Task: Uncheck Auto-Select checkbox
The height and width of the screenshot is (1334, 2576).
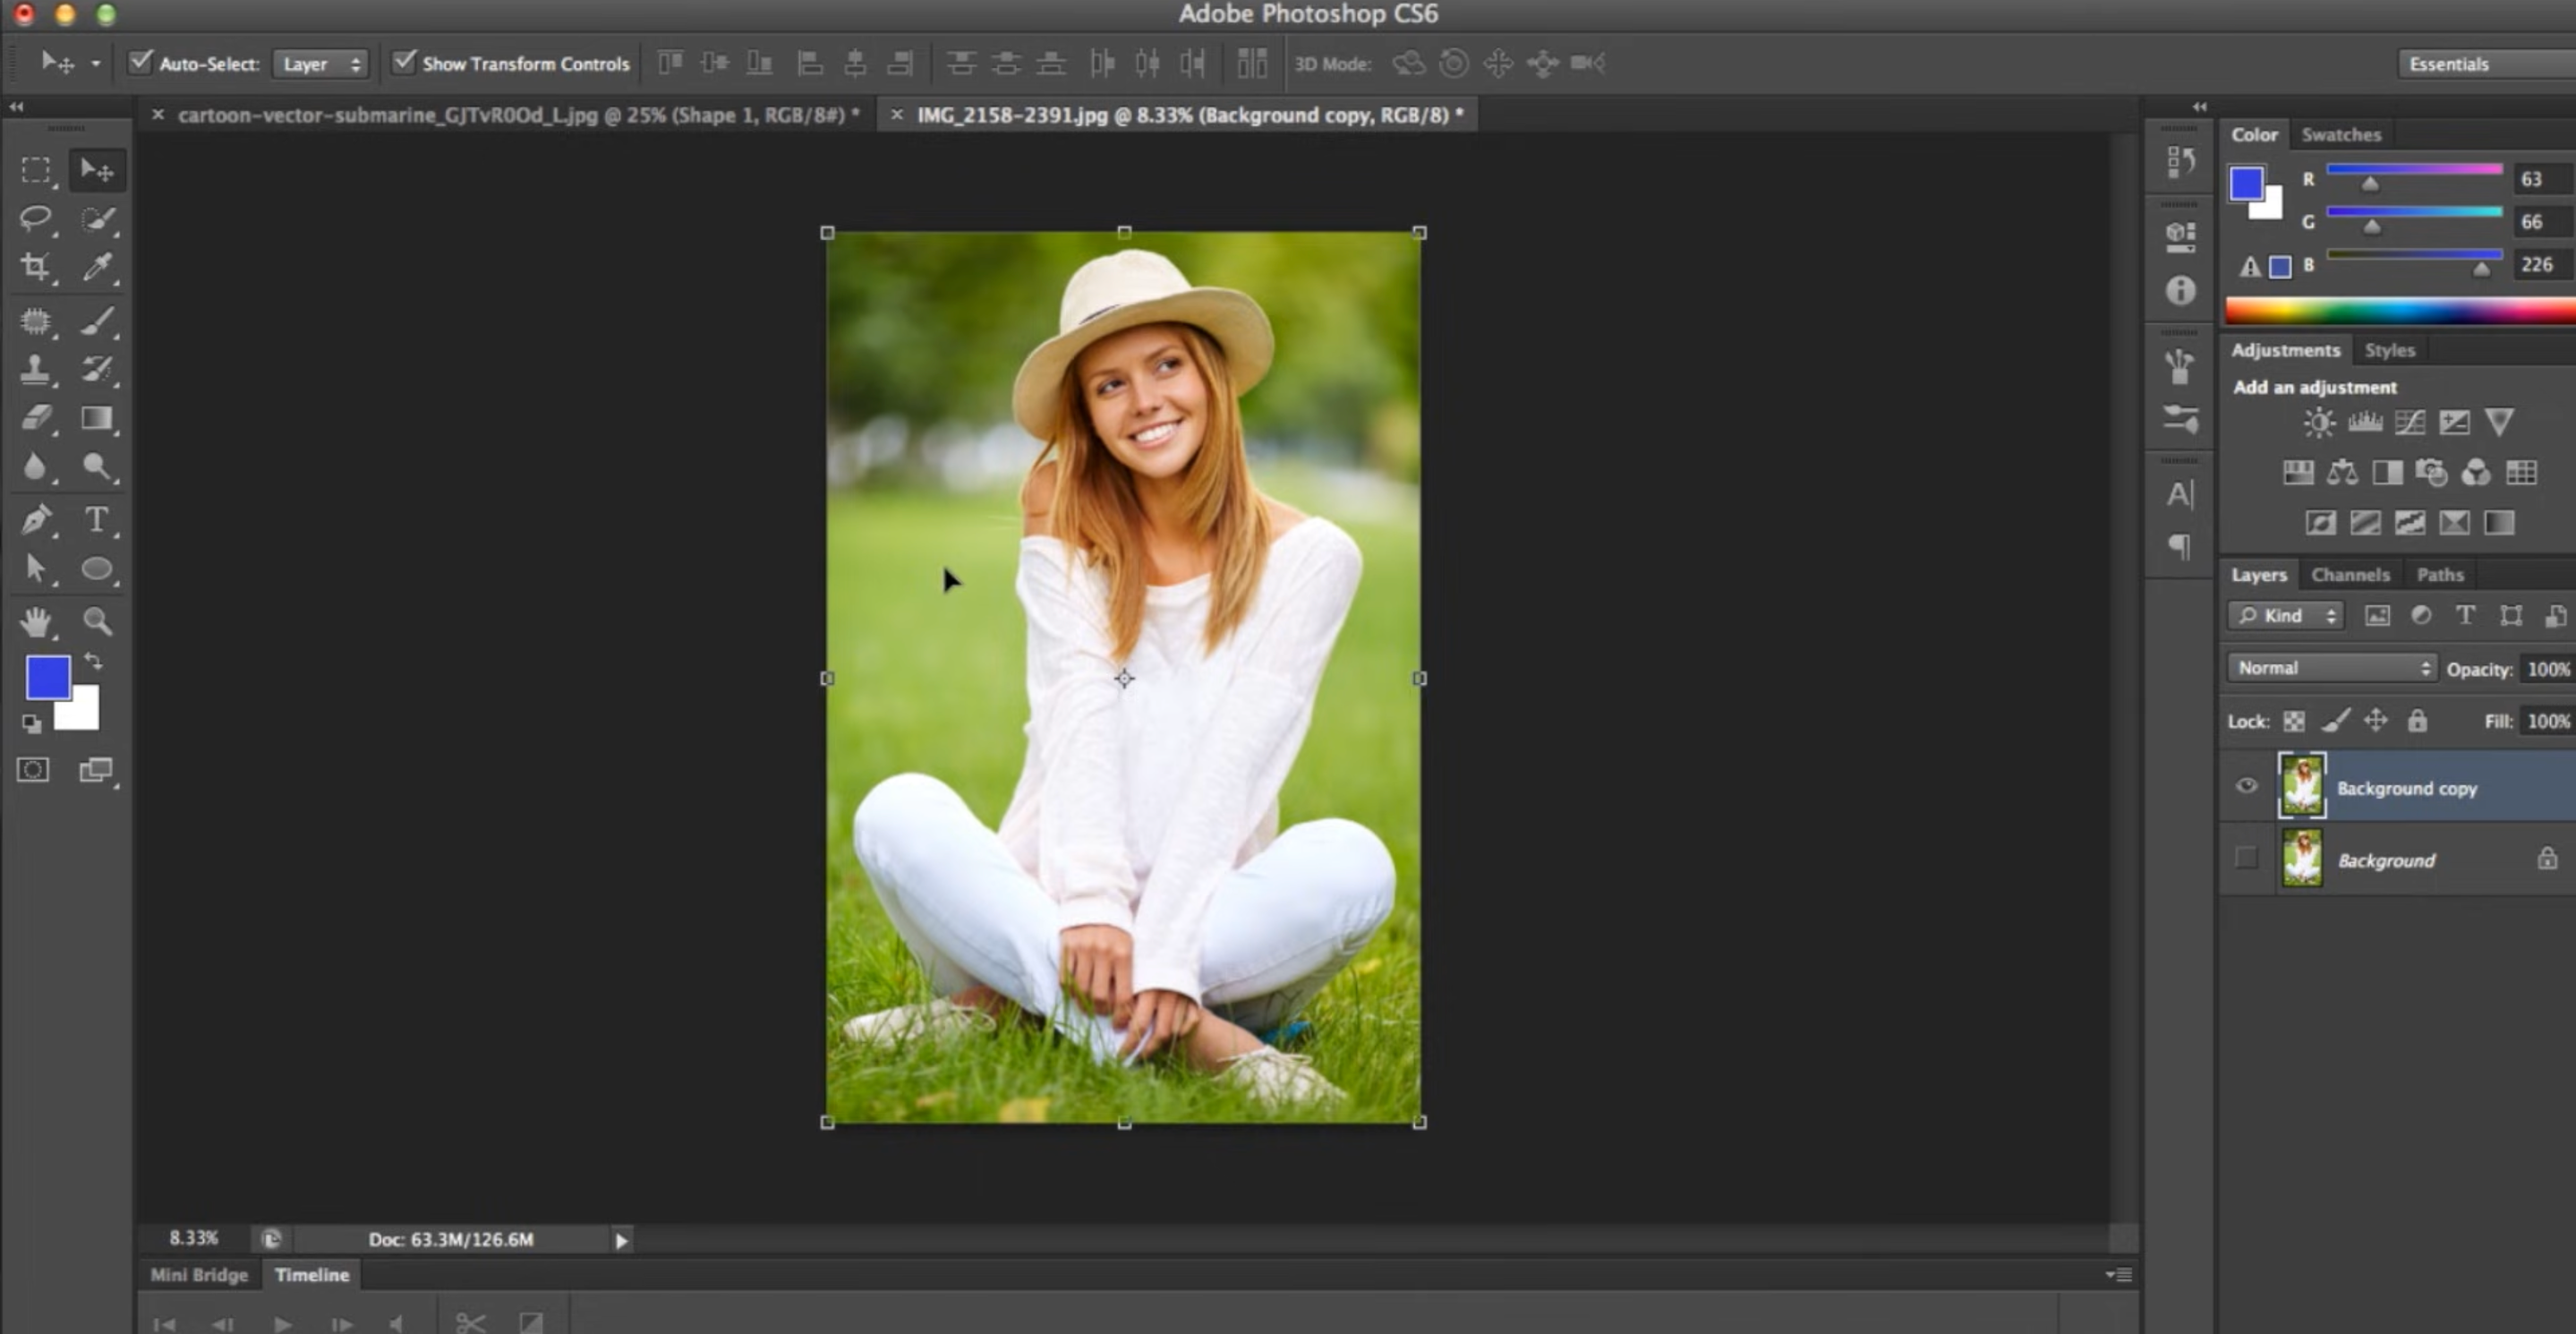Action: point(141,62)
